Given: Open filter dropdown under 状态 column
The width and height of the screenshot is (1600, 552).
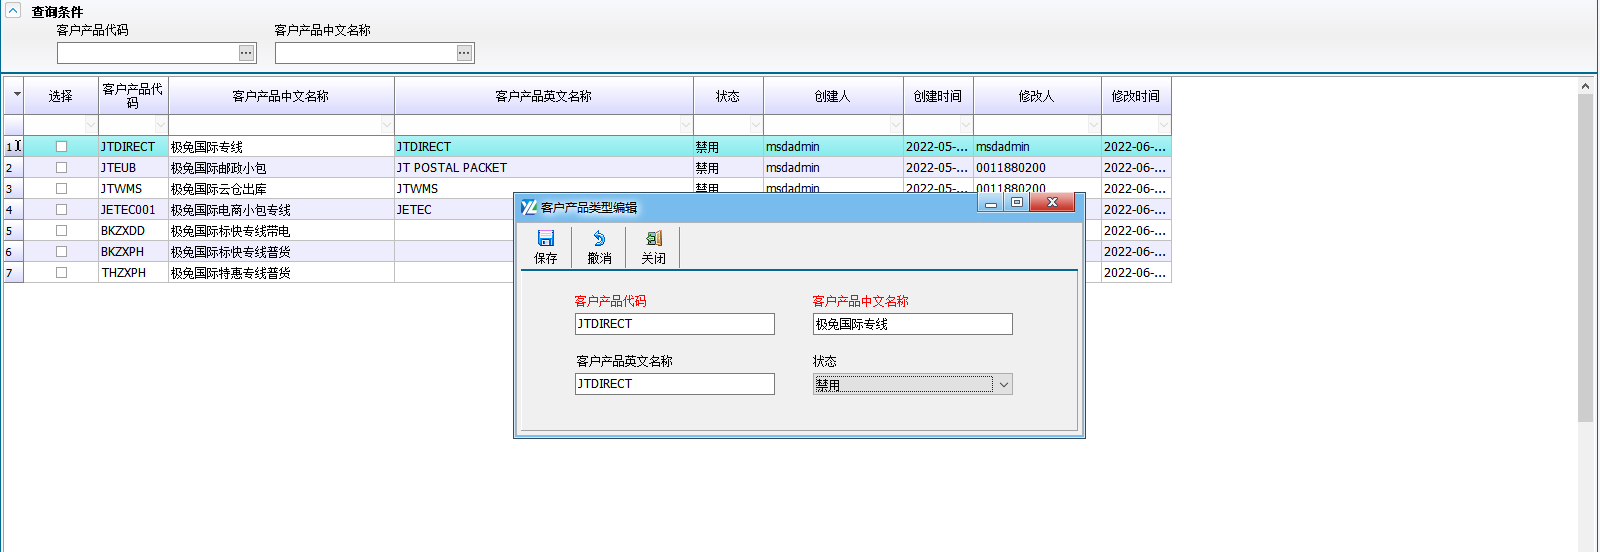Looking at the screenshot, I should coord(756,125).
